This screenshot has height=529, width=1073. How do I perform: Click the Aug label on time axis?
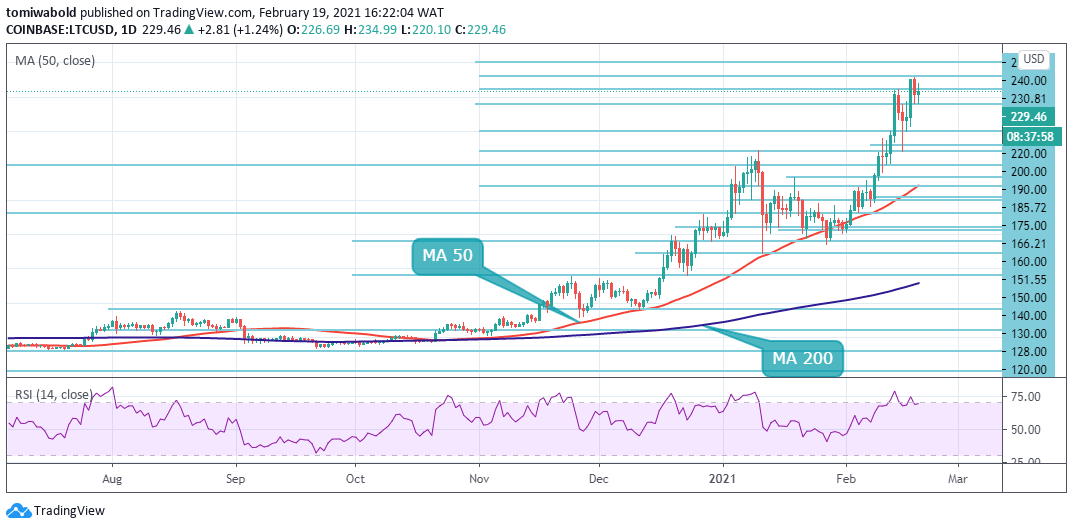pos(112,478)
